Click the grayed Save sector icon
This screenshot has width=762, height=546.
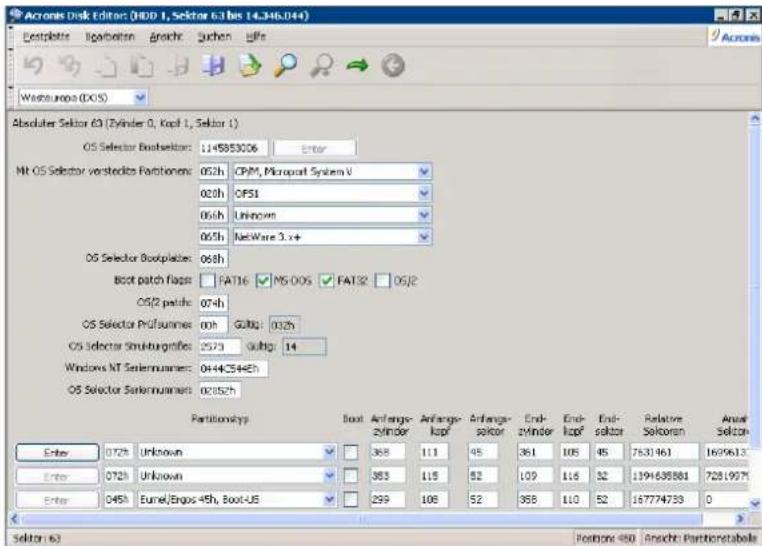tap(178, 66)
